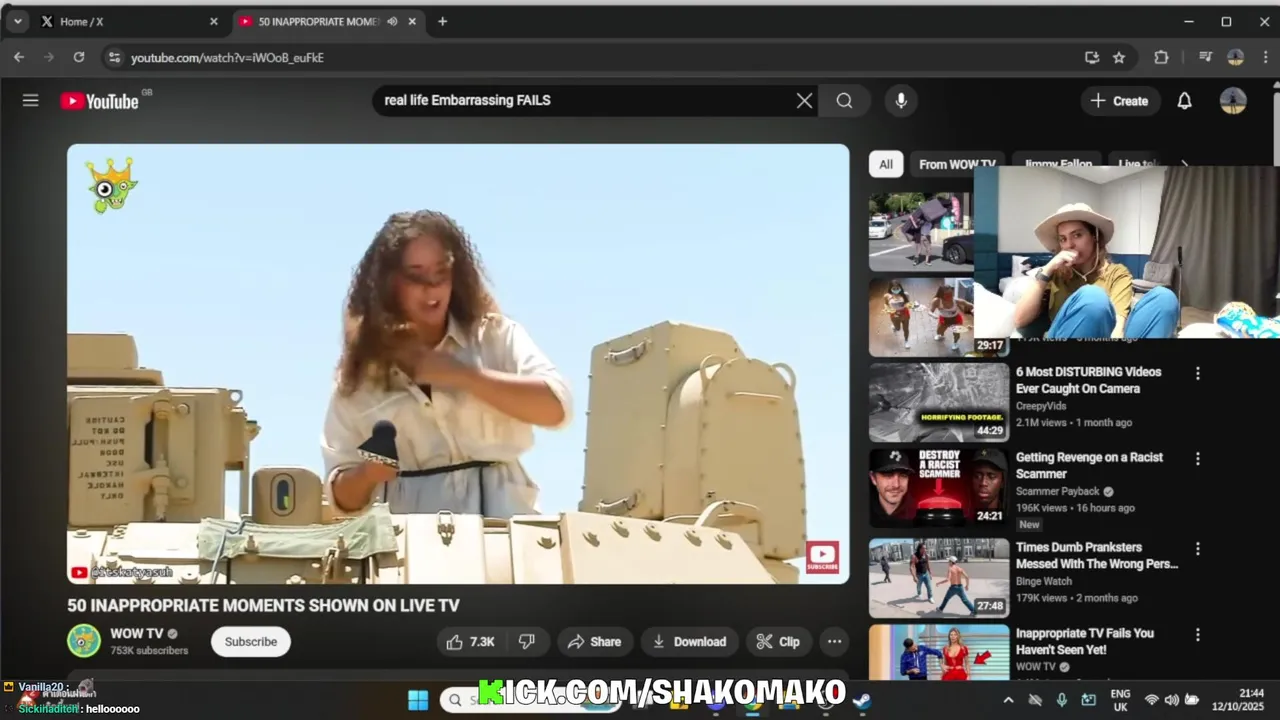
Task: Open Steam from the taskbar
Action: [x=862, y=700]
